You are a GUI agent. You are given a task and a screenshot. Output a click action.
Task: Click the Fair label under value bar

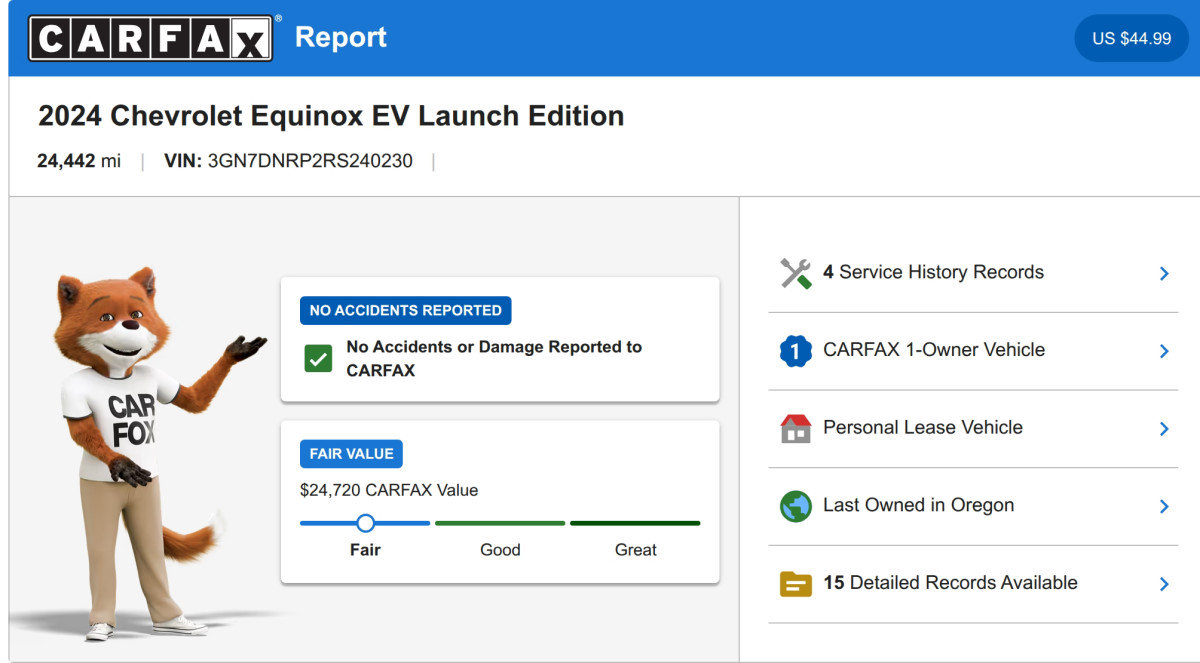tap(365, 550)
